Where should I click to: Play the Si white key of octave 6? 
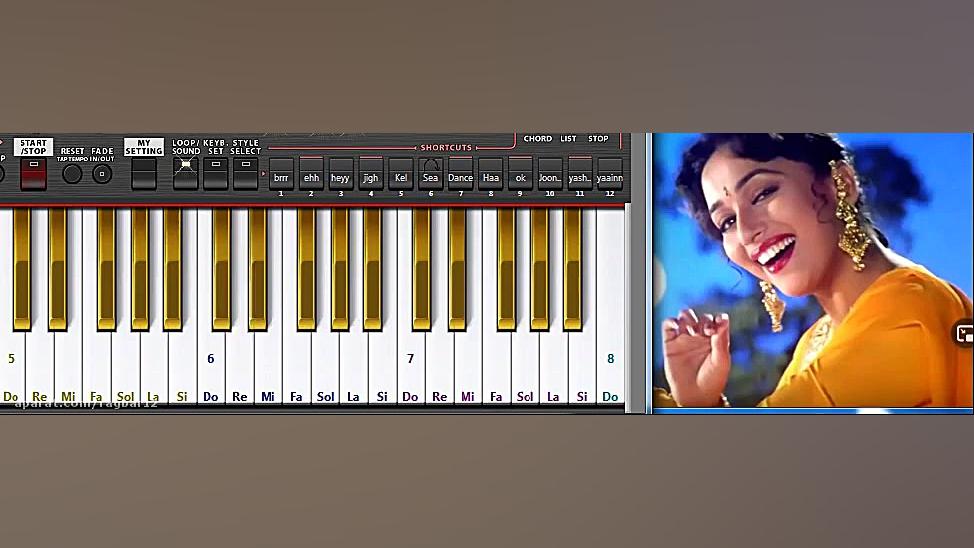point(382,370)
